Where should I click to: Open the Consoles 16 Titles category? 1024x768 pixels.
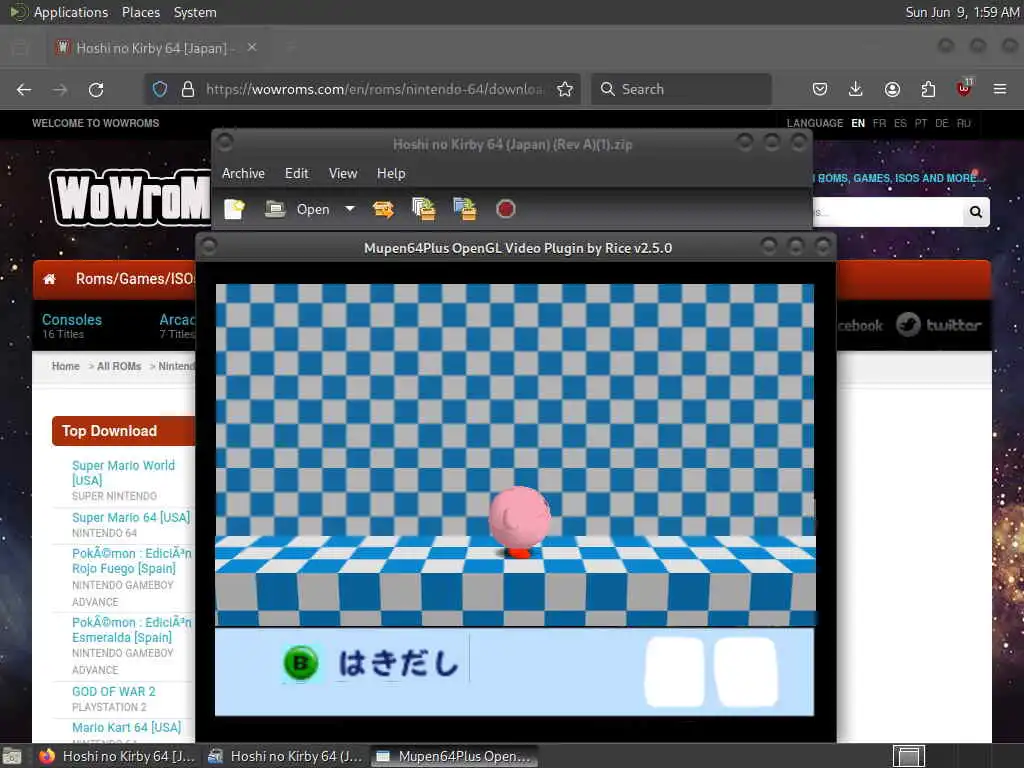click(x=72, y=325)
